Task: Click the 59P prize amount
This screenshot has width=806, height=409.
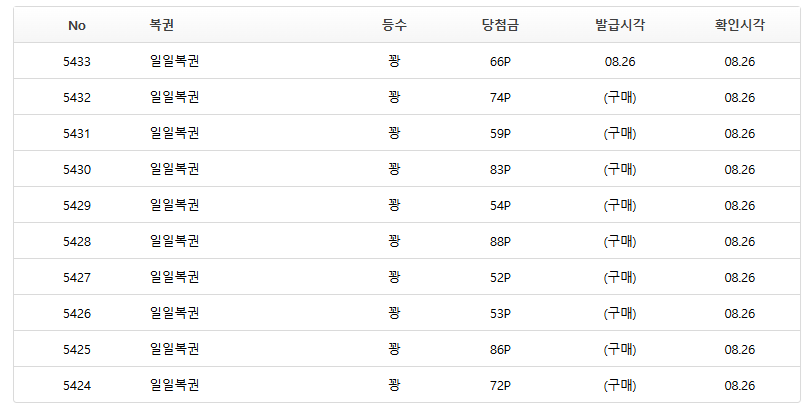Action: click(500, 134)
